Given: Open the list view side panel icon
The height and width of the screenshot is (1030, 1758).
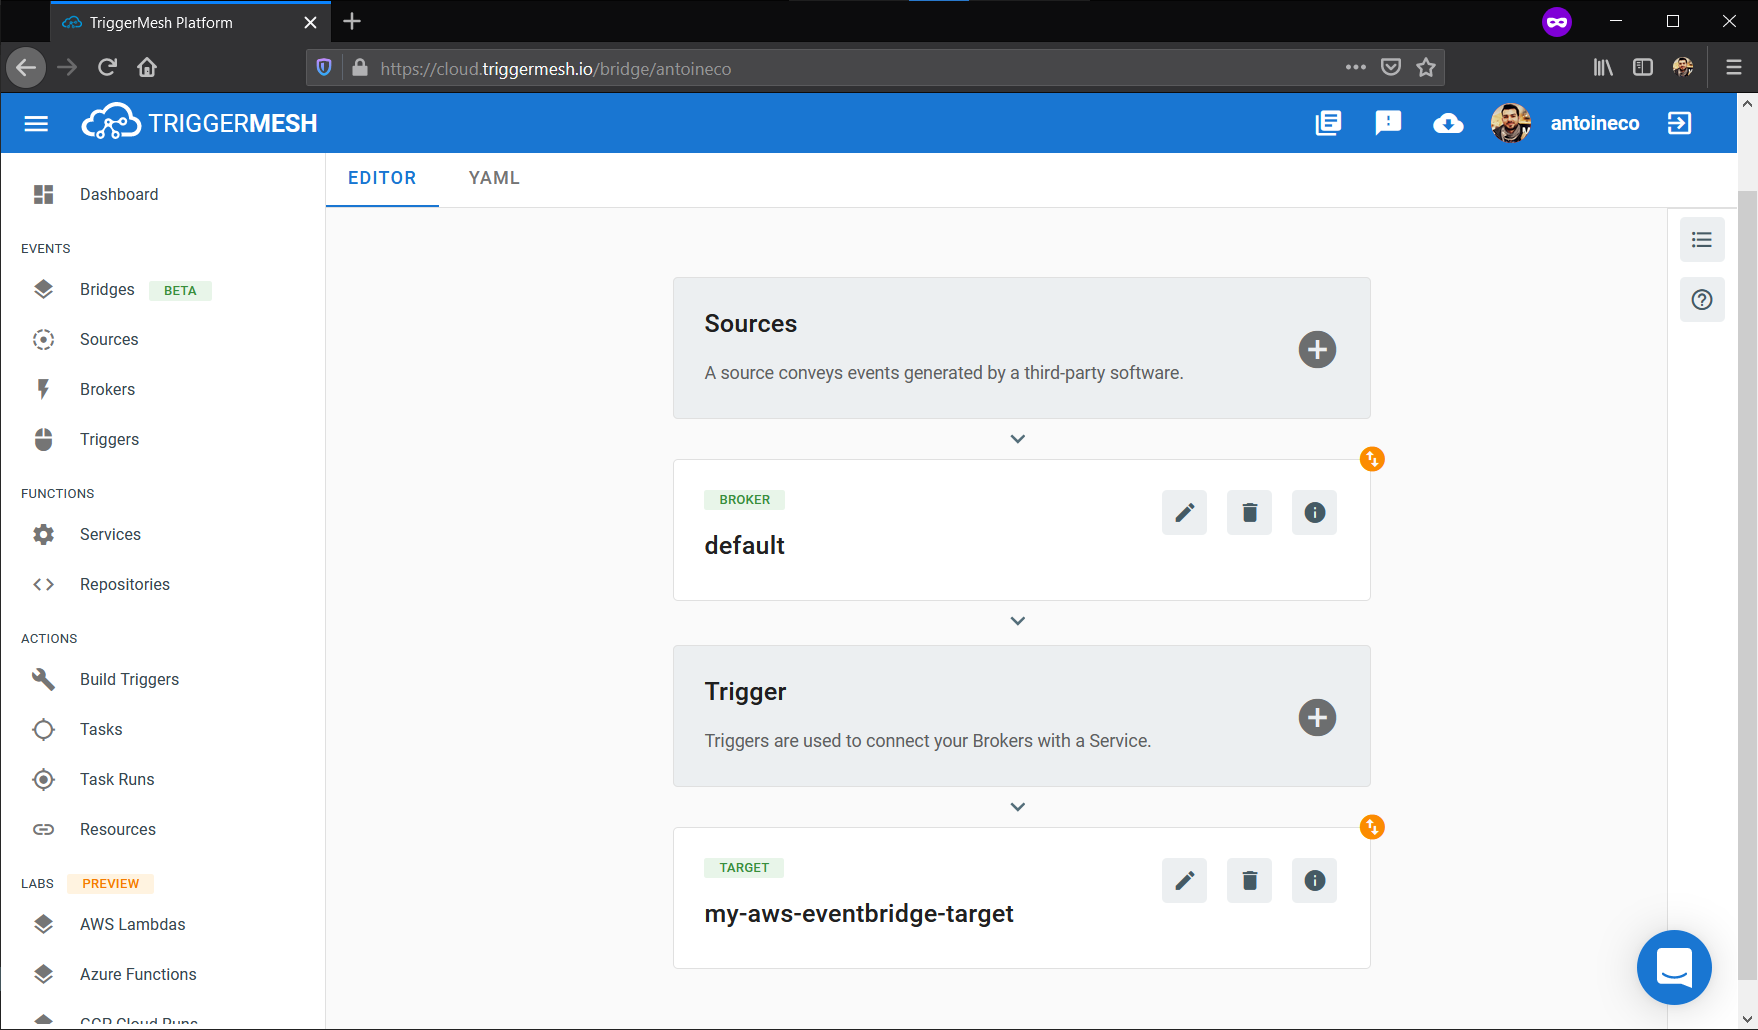Looking at the screenshot, I should 1702,240.
